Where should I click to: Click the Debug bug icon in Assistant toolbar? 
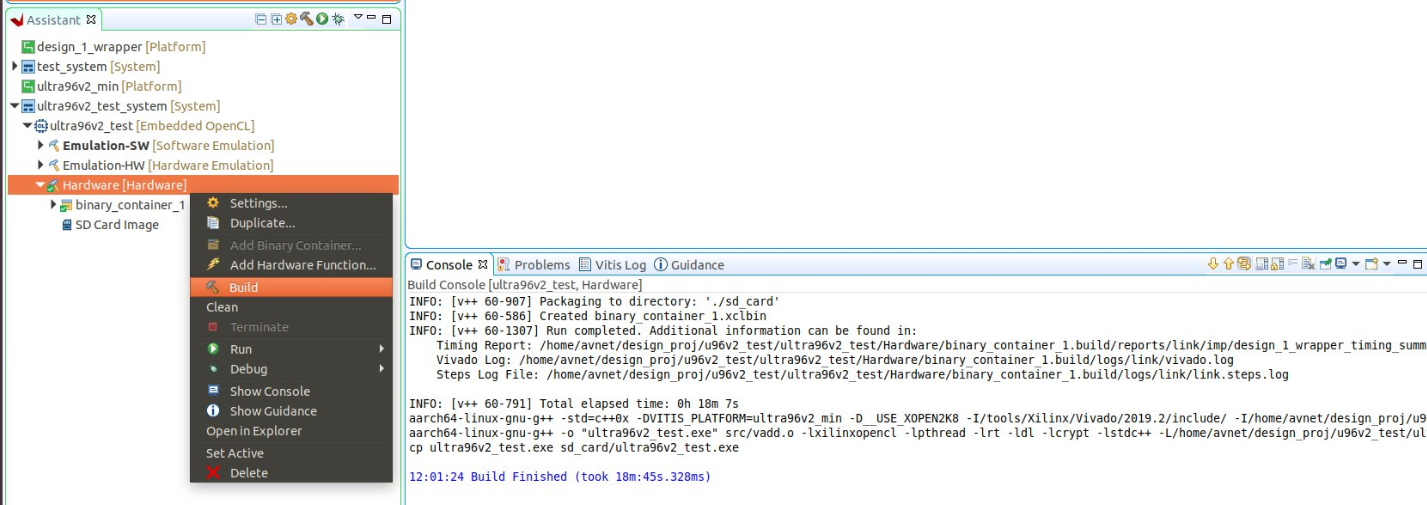(x=338, y=19)
